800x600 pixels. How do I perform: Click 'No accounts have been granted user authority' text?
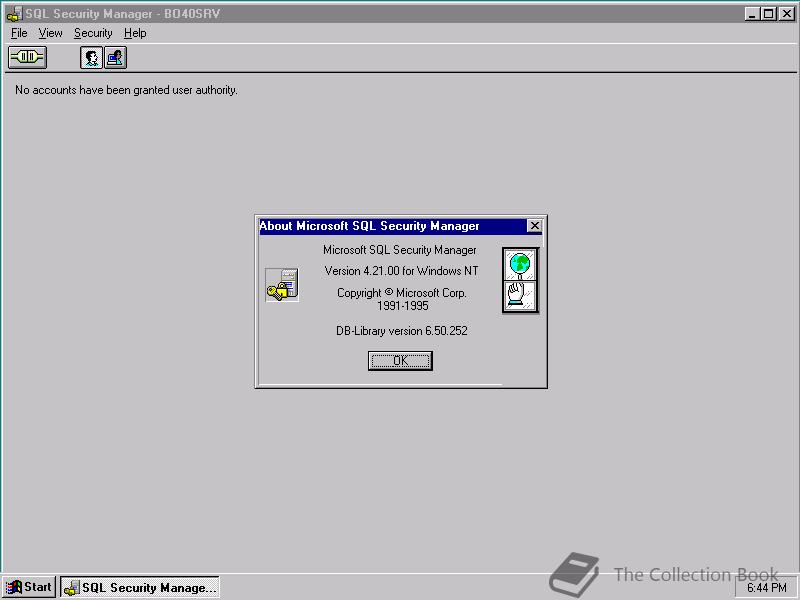(126, 90)
